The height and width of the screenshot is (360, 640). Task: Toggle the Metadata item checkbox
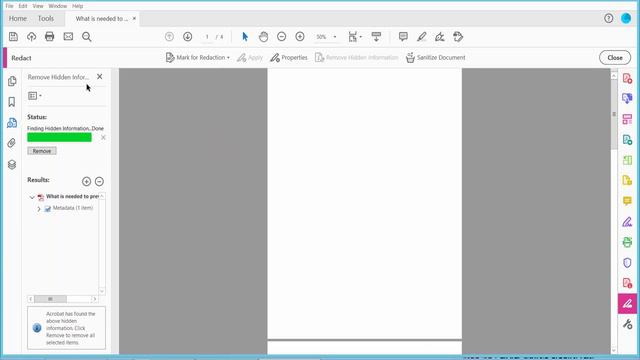[48, 209]
